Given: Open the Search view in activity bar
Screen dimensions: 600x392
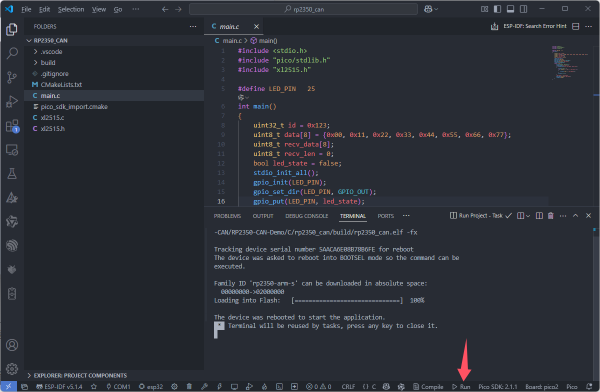Looking at the screenshot, I should tap(12, 53).
